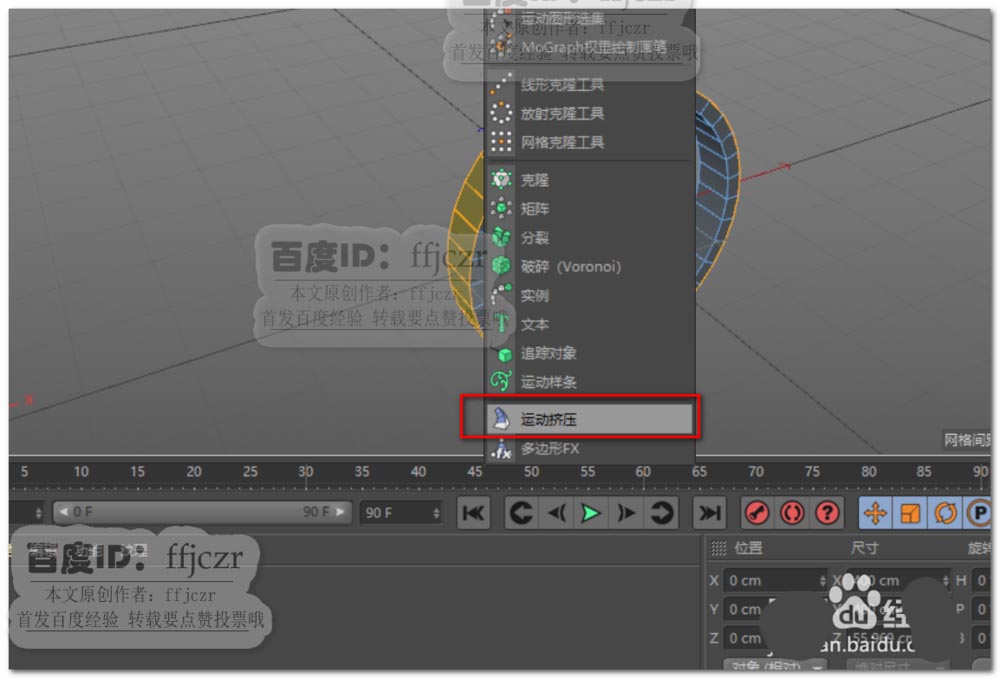Step forward one frame
Image resolution: width=1000 pixels, height=679 pixels.
point(626,513)
